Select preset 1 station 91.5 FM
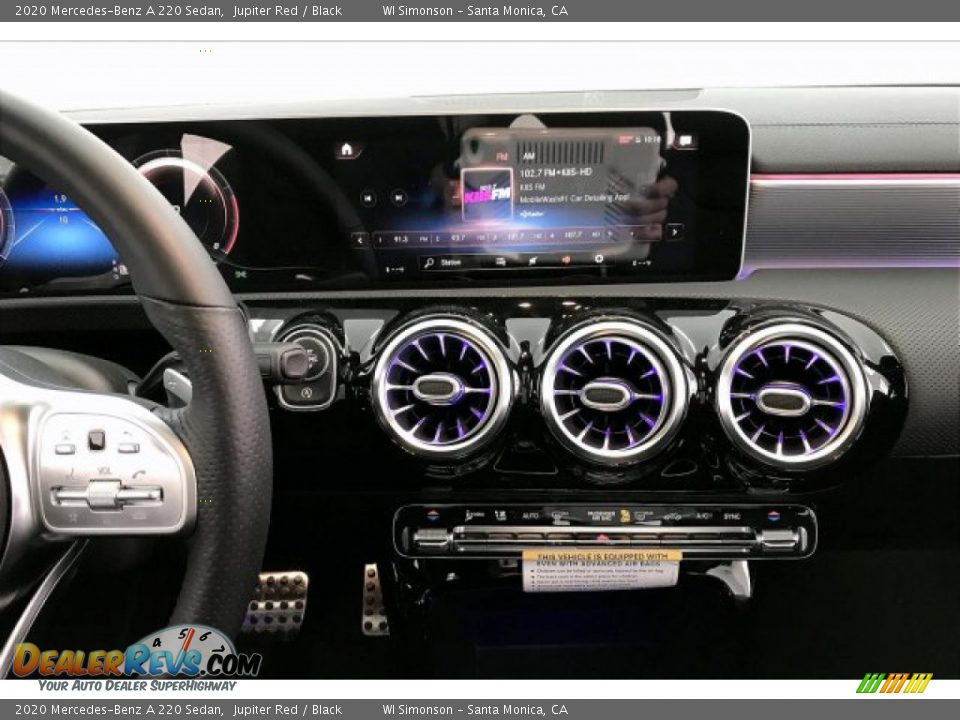This screenshot has width=960, height=720. pyautogui.click(x=402, y=239)
